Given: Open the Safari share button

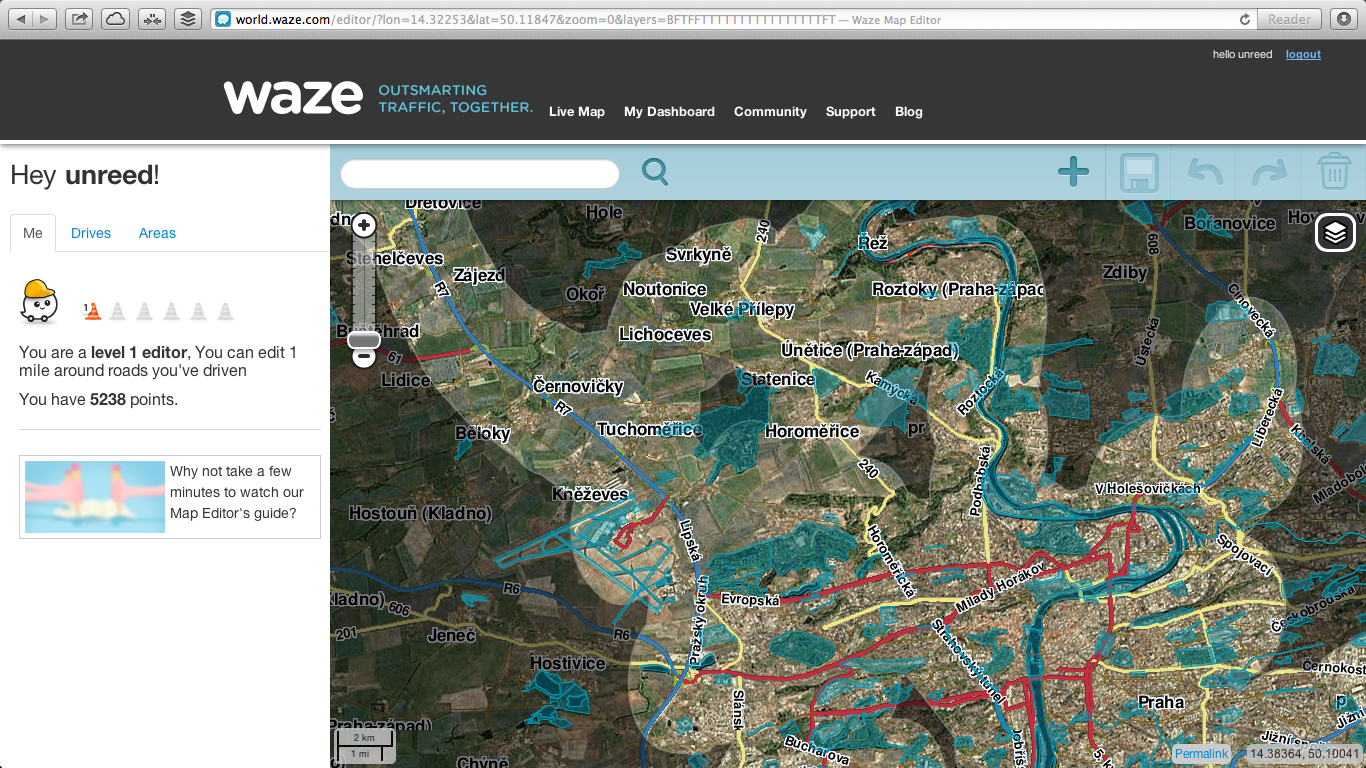Looking at the screenshot, I should click(80, 19).
